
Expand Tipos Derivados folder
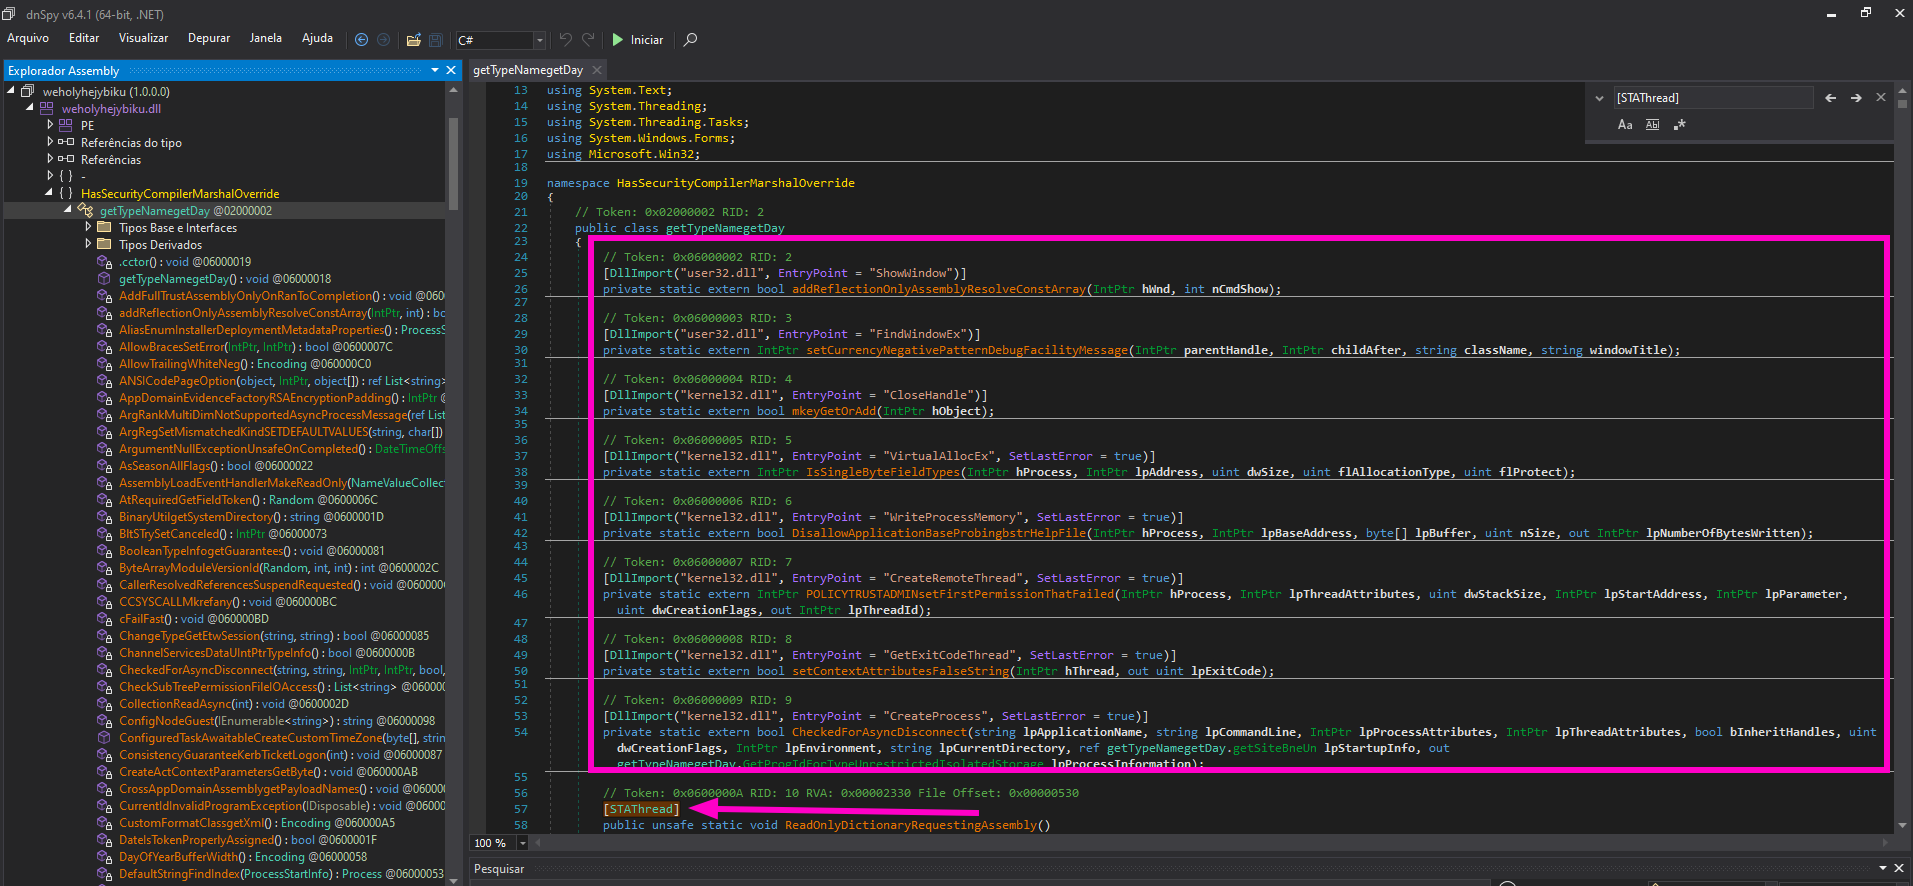88,244
